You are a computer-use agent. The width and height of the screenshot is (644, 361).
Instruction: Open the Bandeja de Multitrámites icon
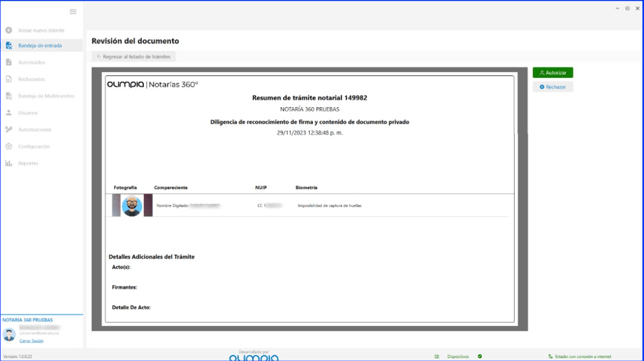click(9, 96)
